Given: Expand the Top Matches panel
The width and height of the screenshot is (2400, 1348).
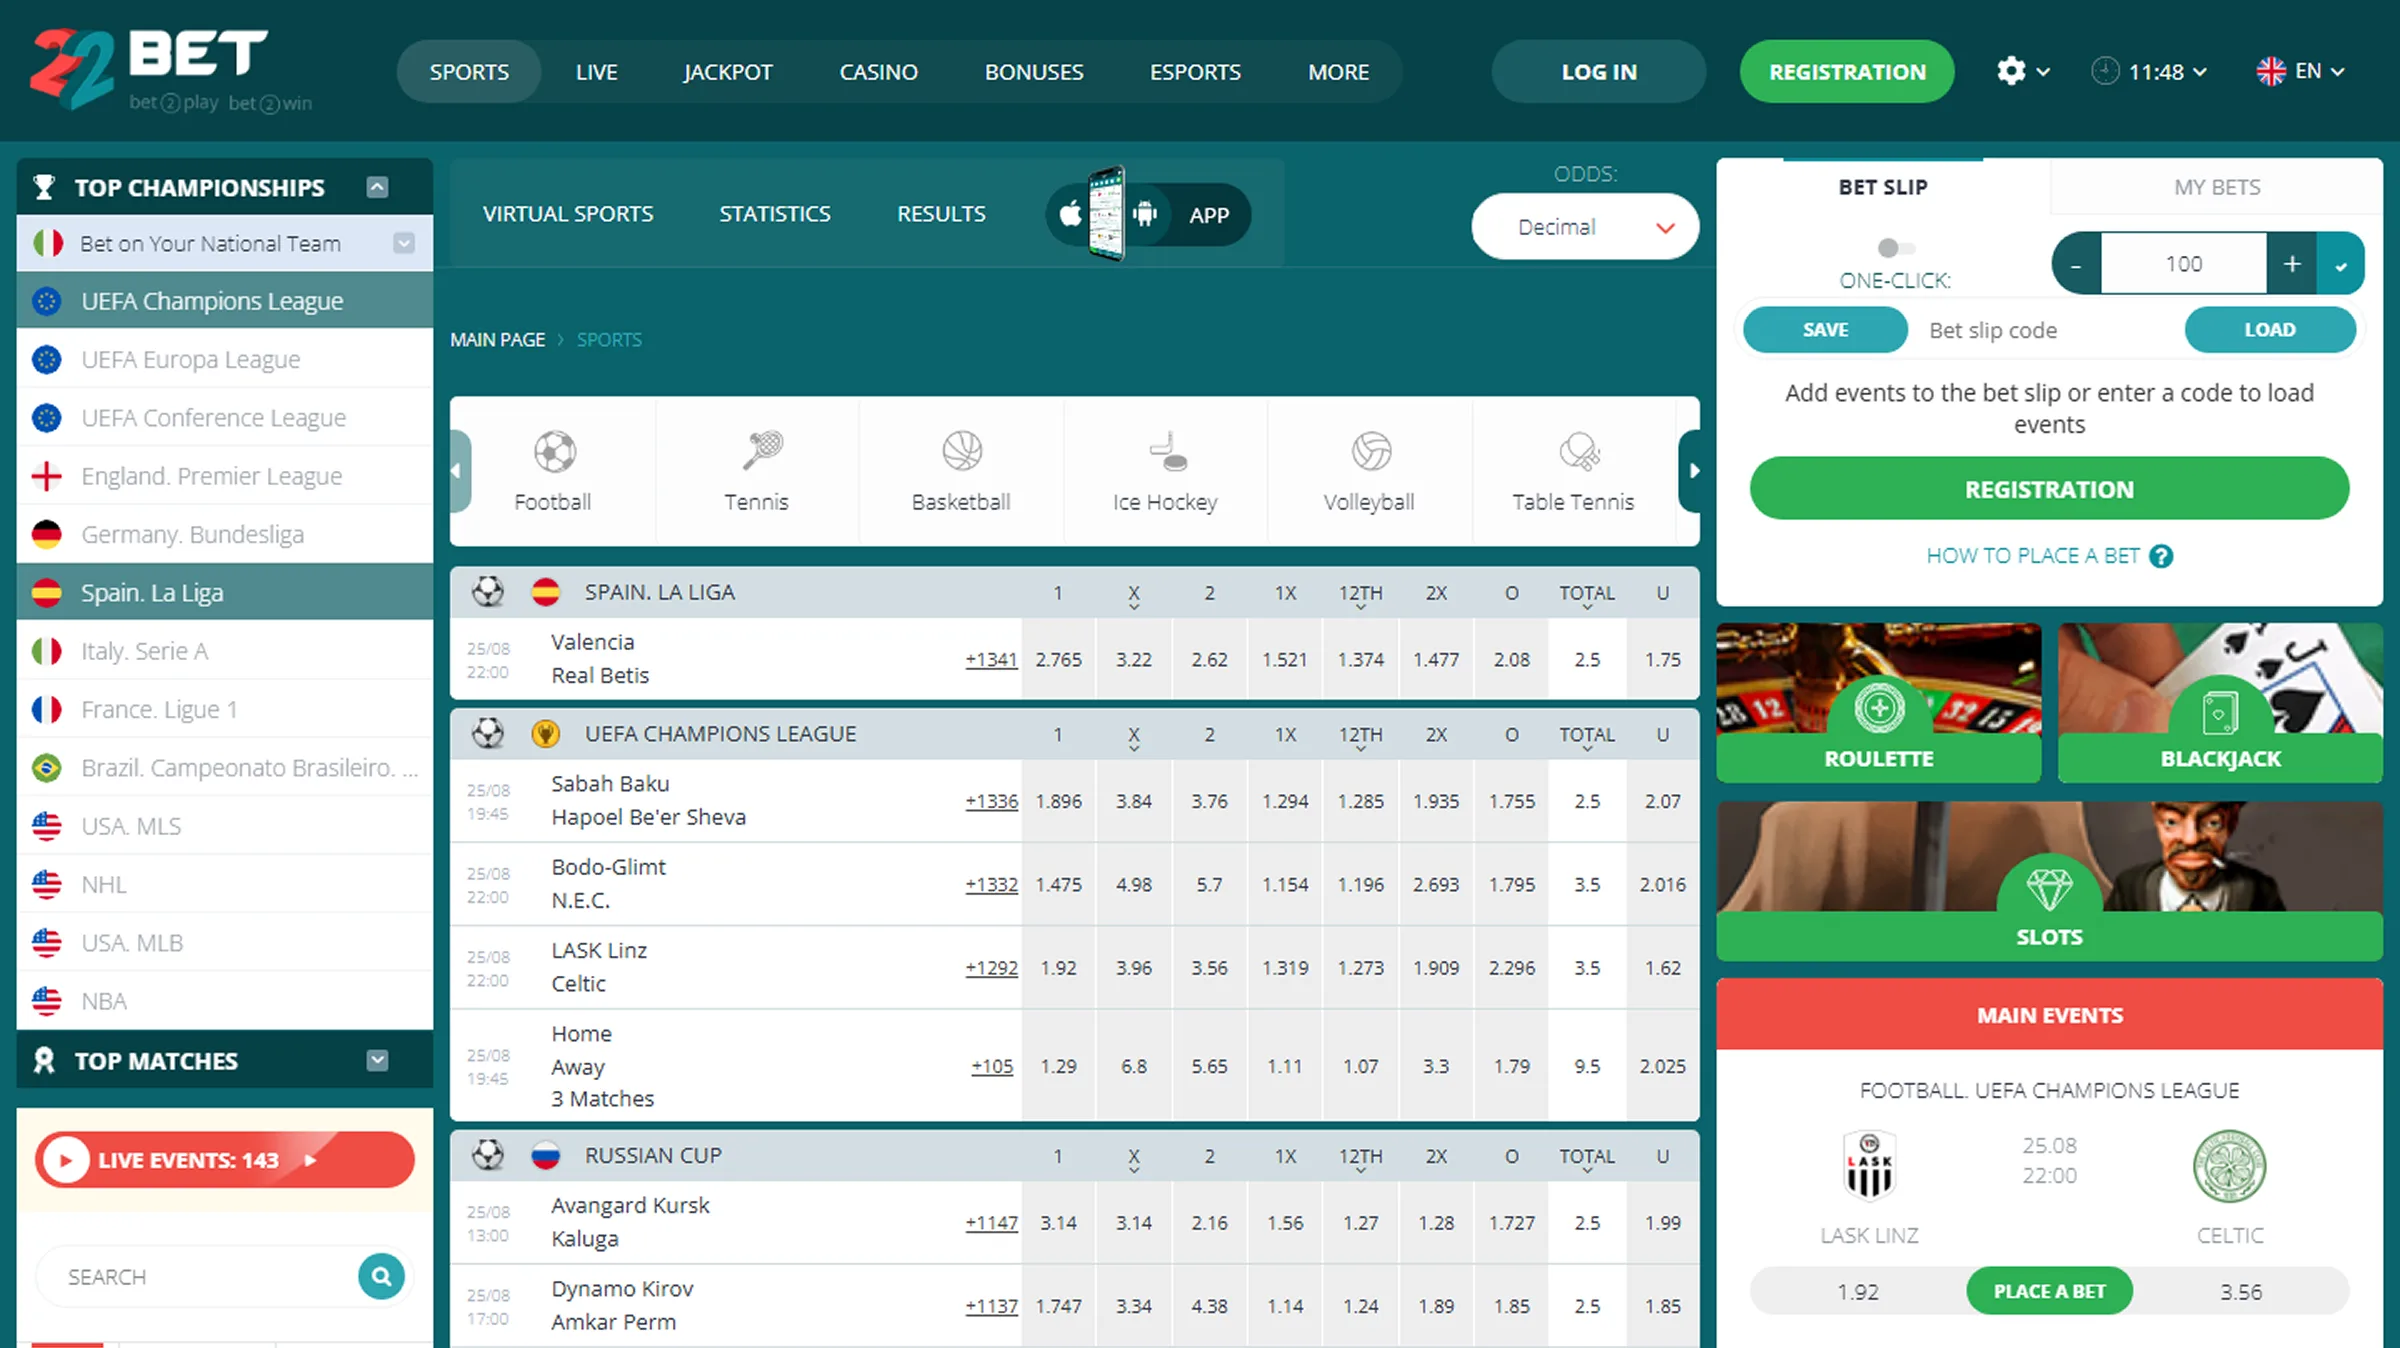Looking at the screenshot, I should [377, 1060].
